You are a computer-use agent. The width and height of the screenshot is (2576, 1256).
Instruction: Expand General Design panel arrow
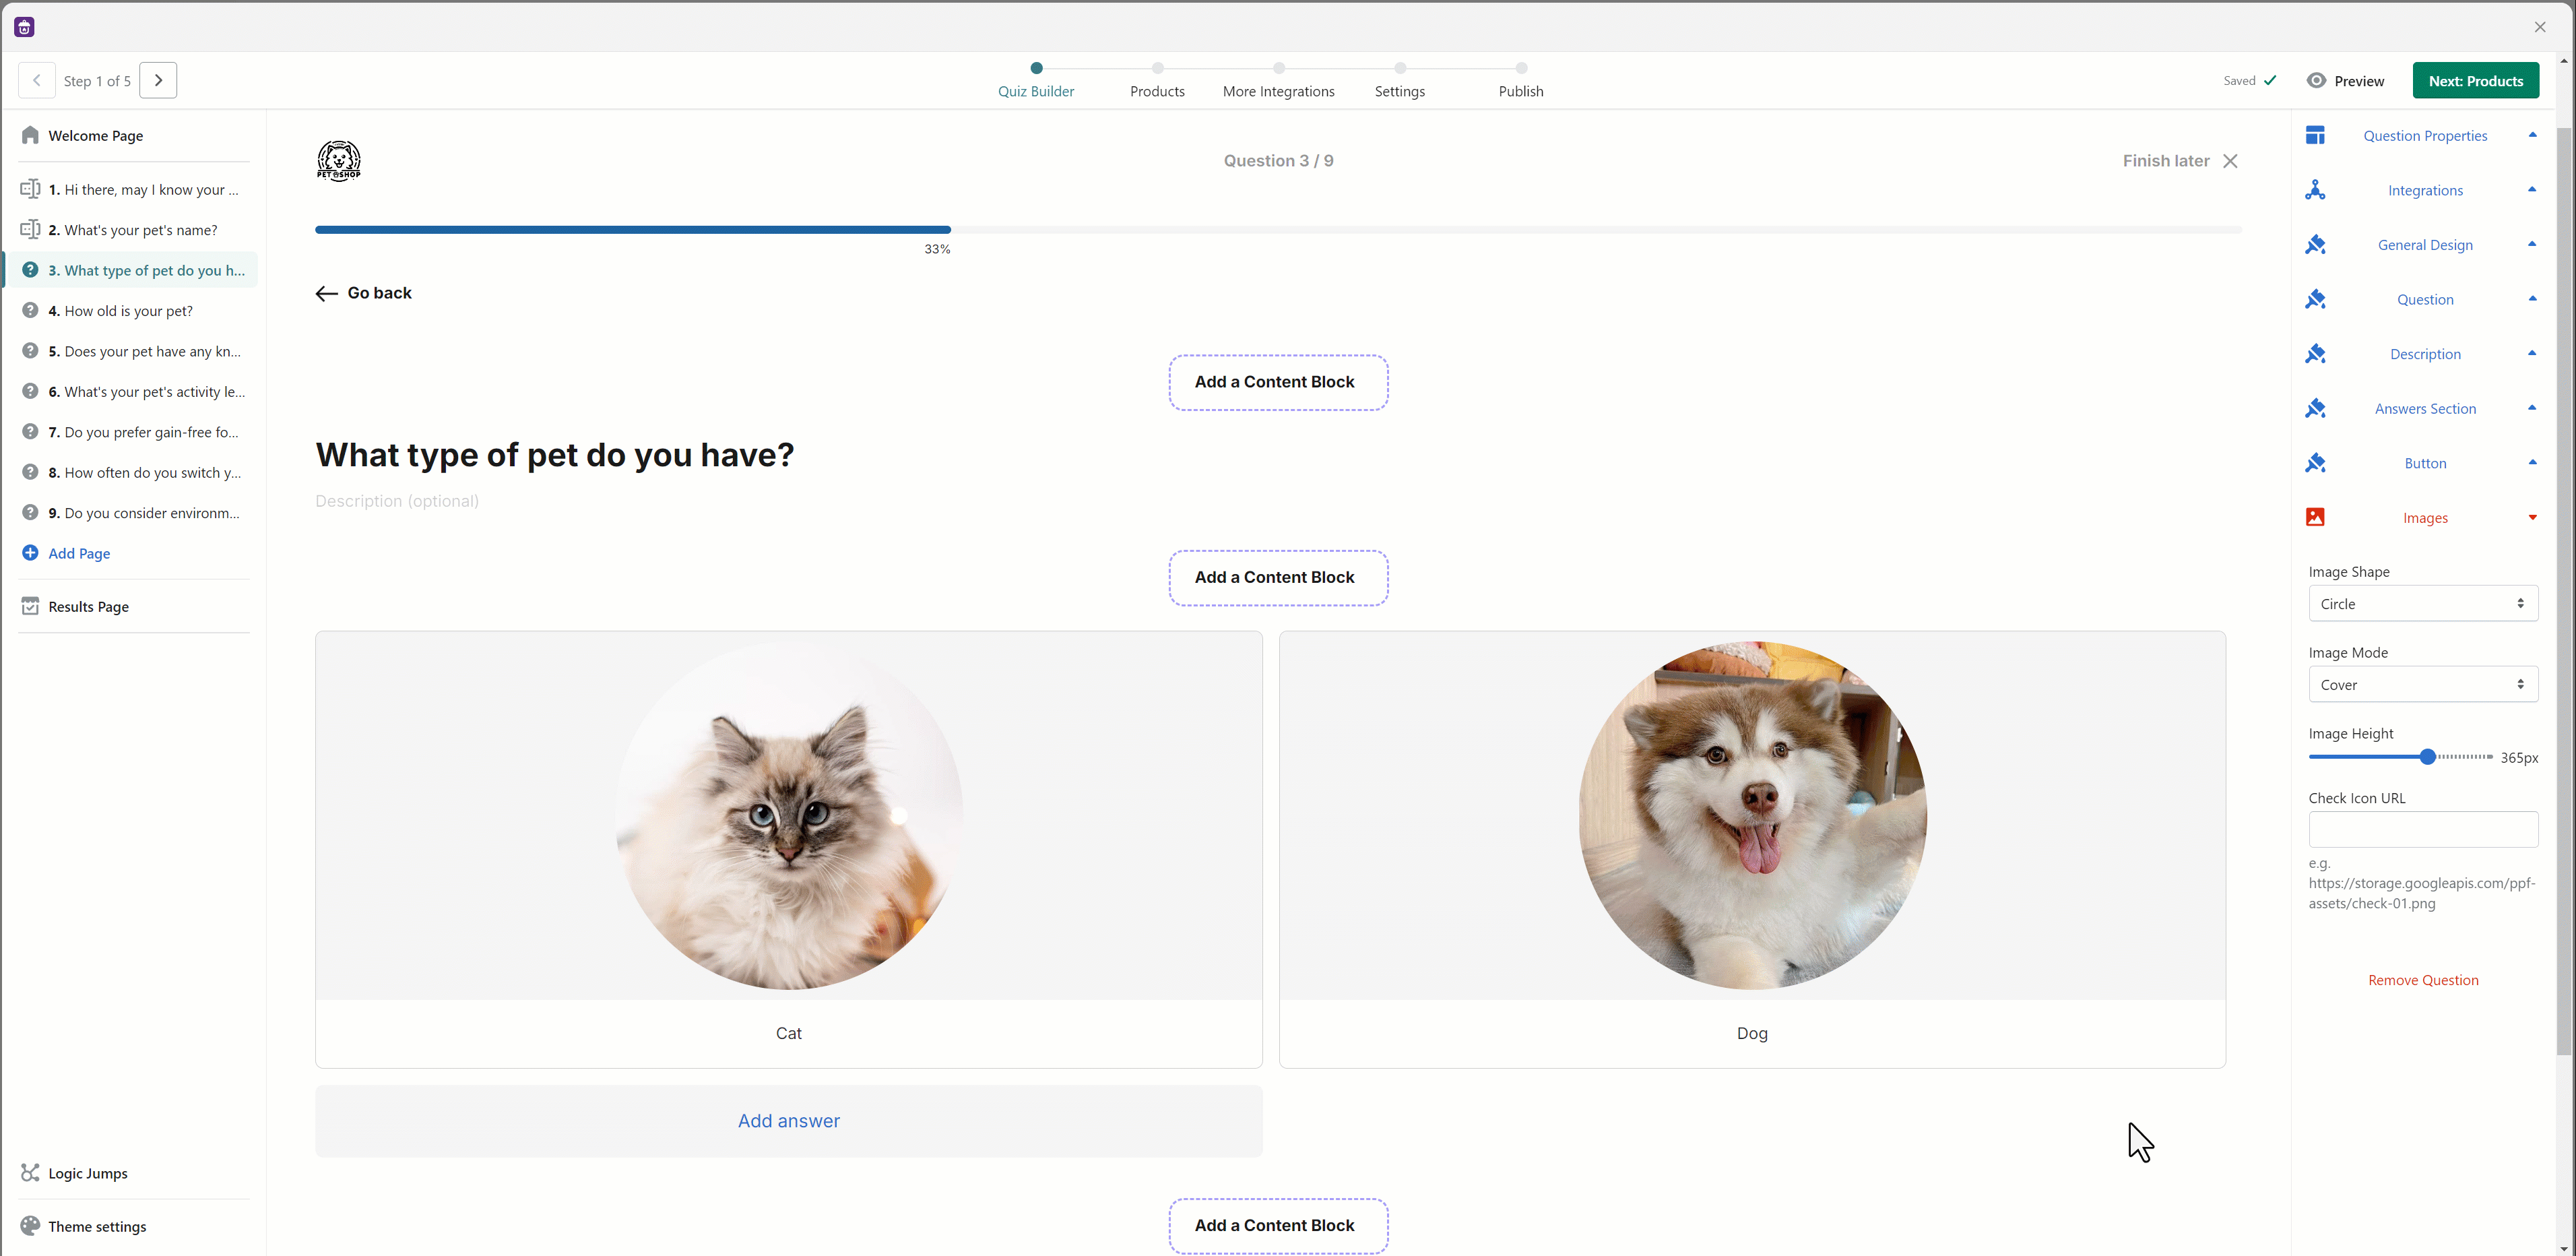pyautogui.click(x=2532, y=244)
